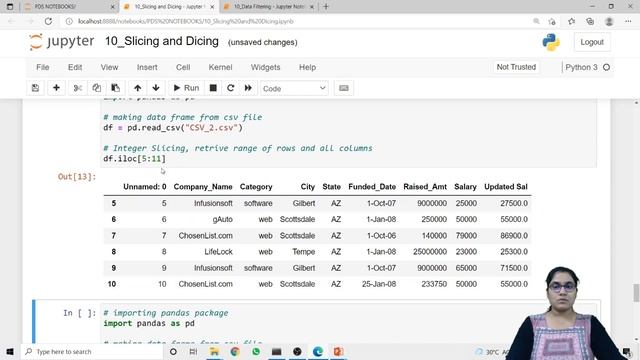Open the Edit menu
This screenshot has width=640, height=360.
(x=75, y=67)
